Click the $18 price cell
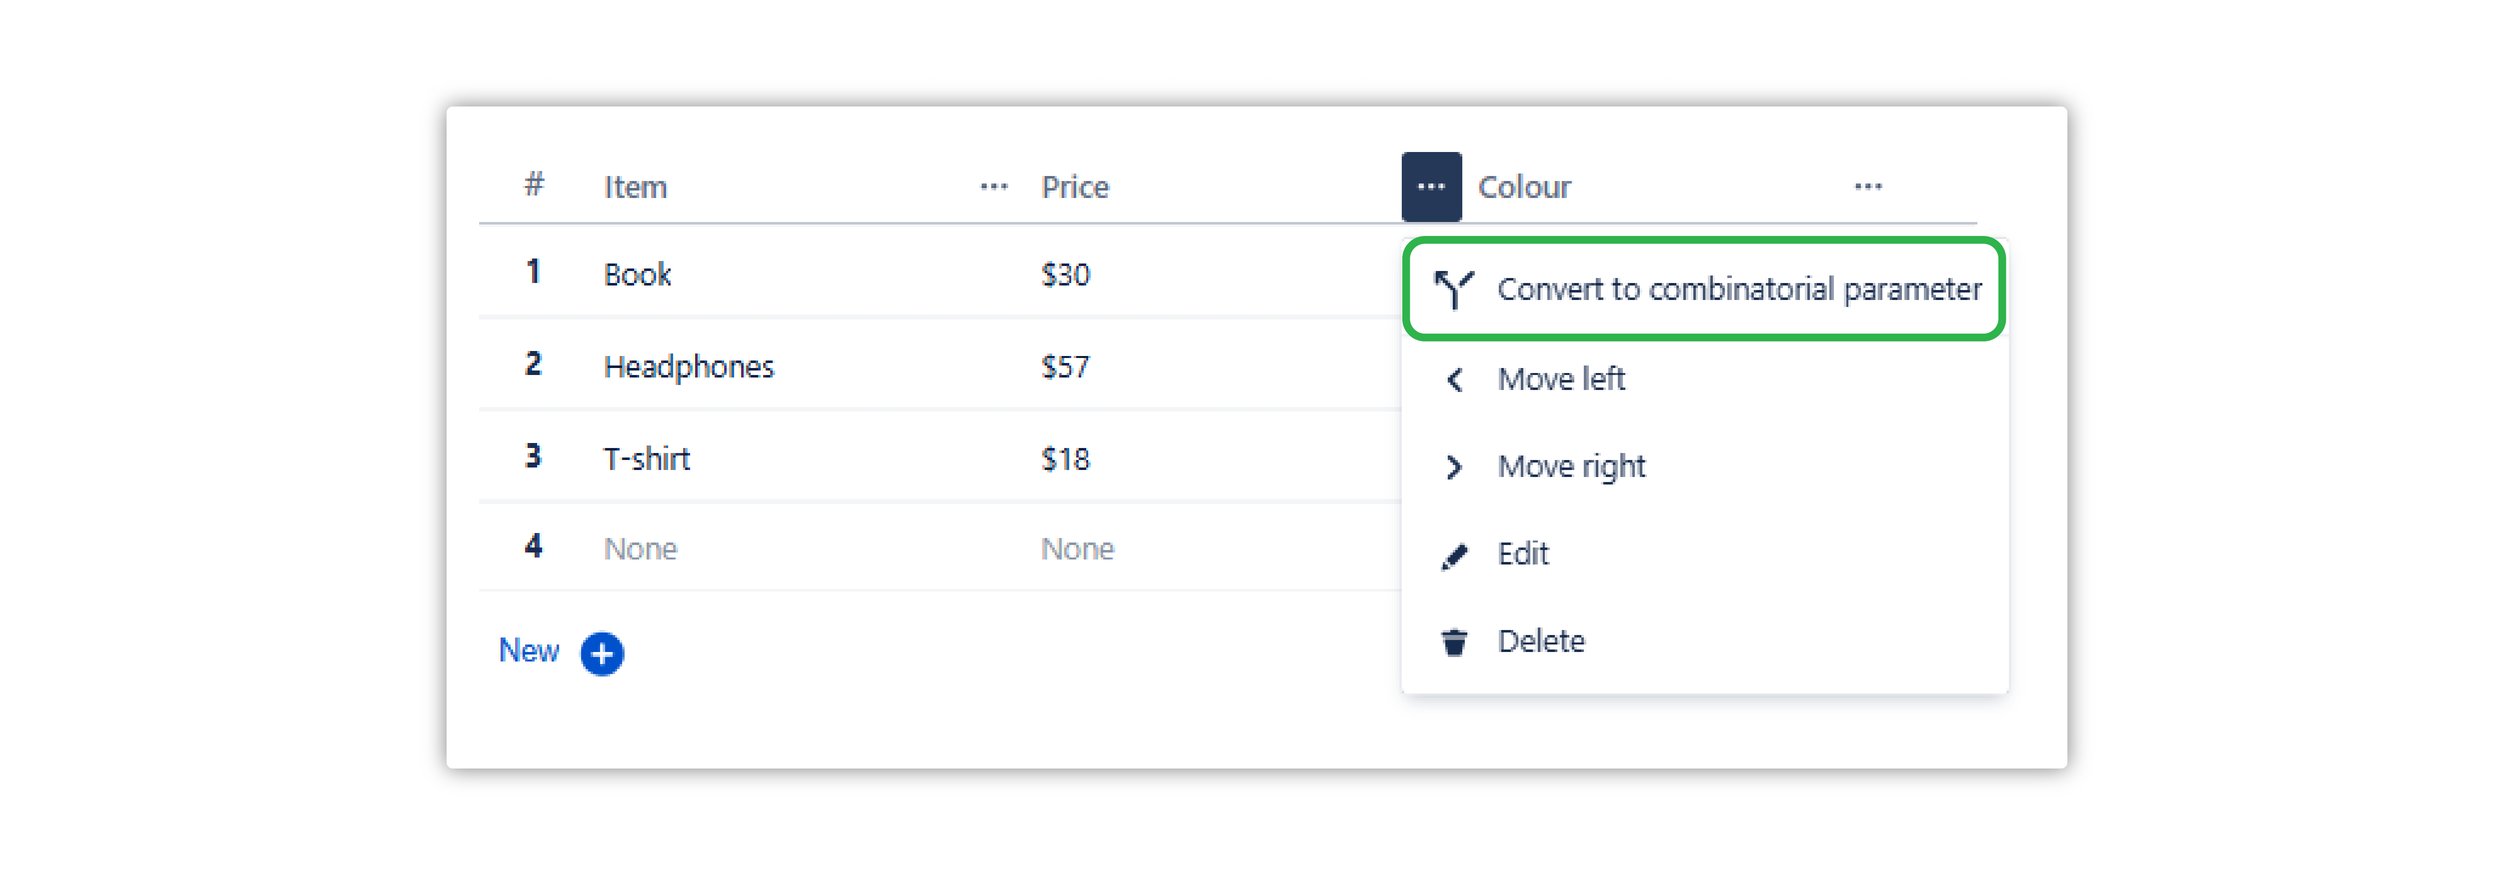Image resolution: width=2511 pixels, height=875 pixels. 1066,459
